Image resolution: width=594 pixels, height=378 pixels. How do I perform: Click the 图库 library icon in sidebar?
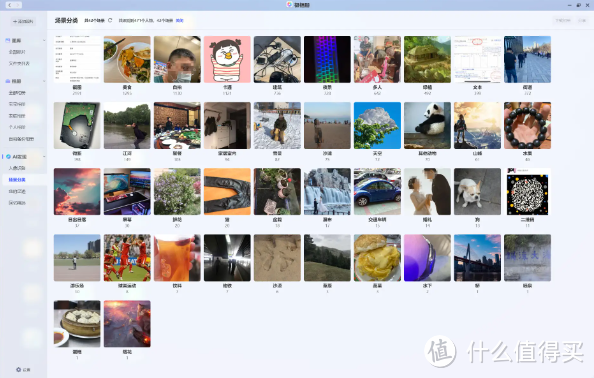pyautogui.click(x=8, y=40)
